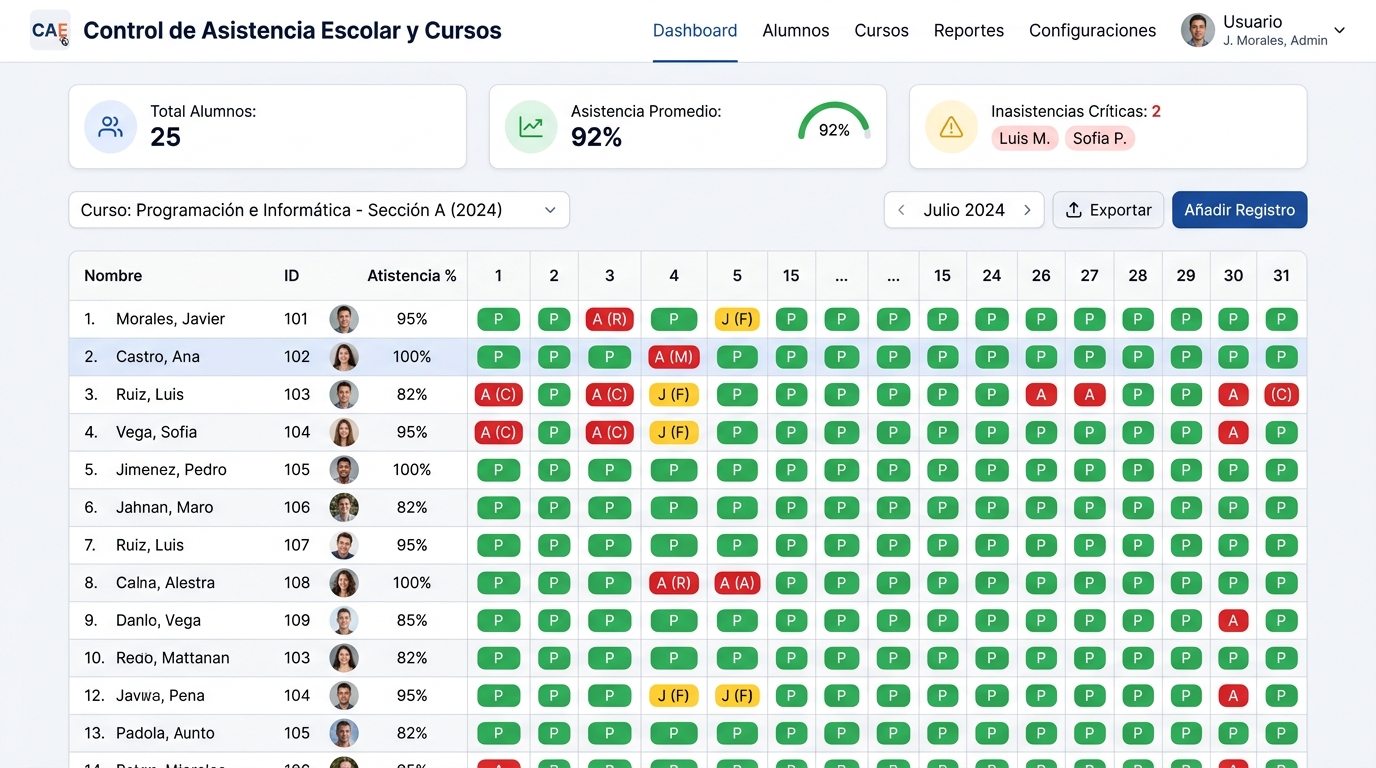Click Javier Morales' A (R) mark on day 3
Screen dimensions: 1376x768
pos(610,319)
